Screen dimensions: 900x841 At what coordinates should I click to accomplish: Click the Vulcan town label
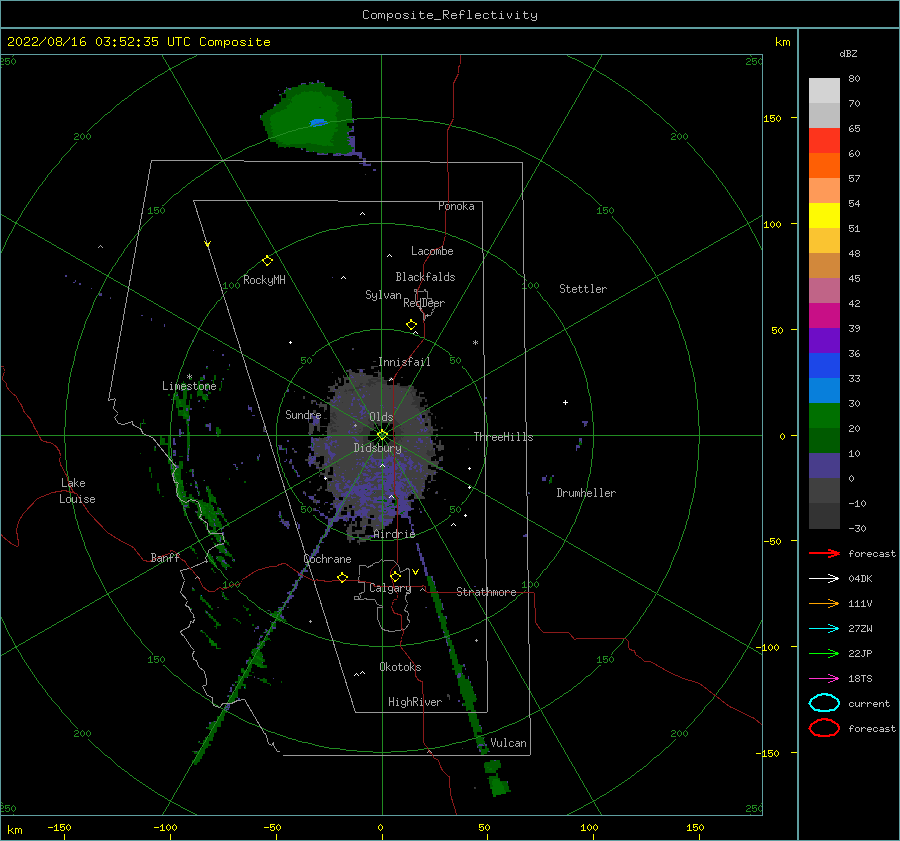pos(508,743)
